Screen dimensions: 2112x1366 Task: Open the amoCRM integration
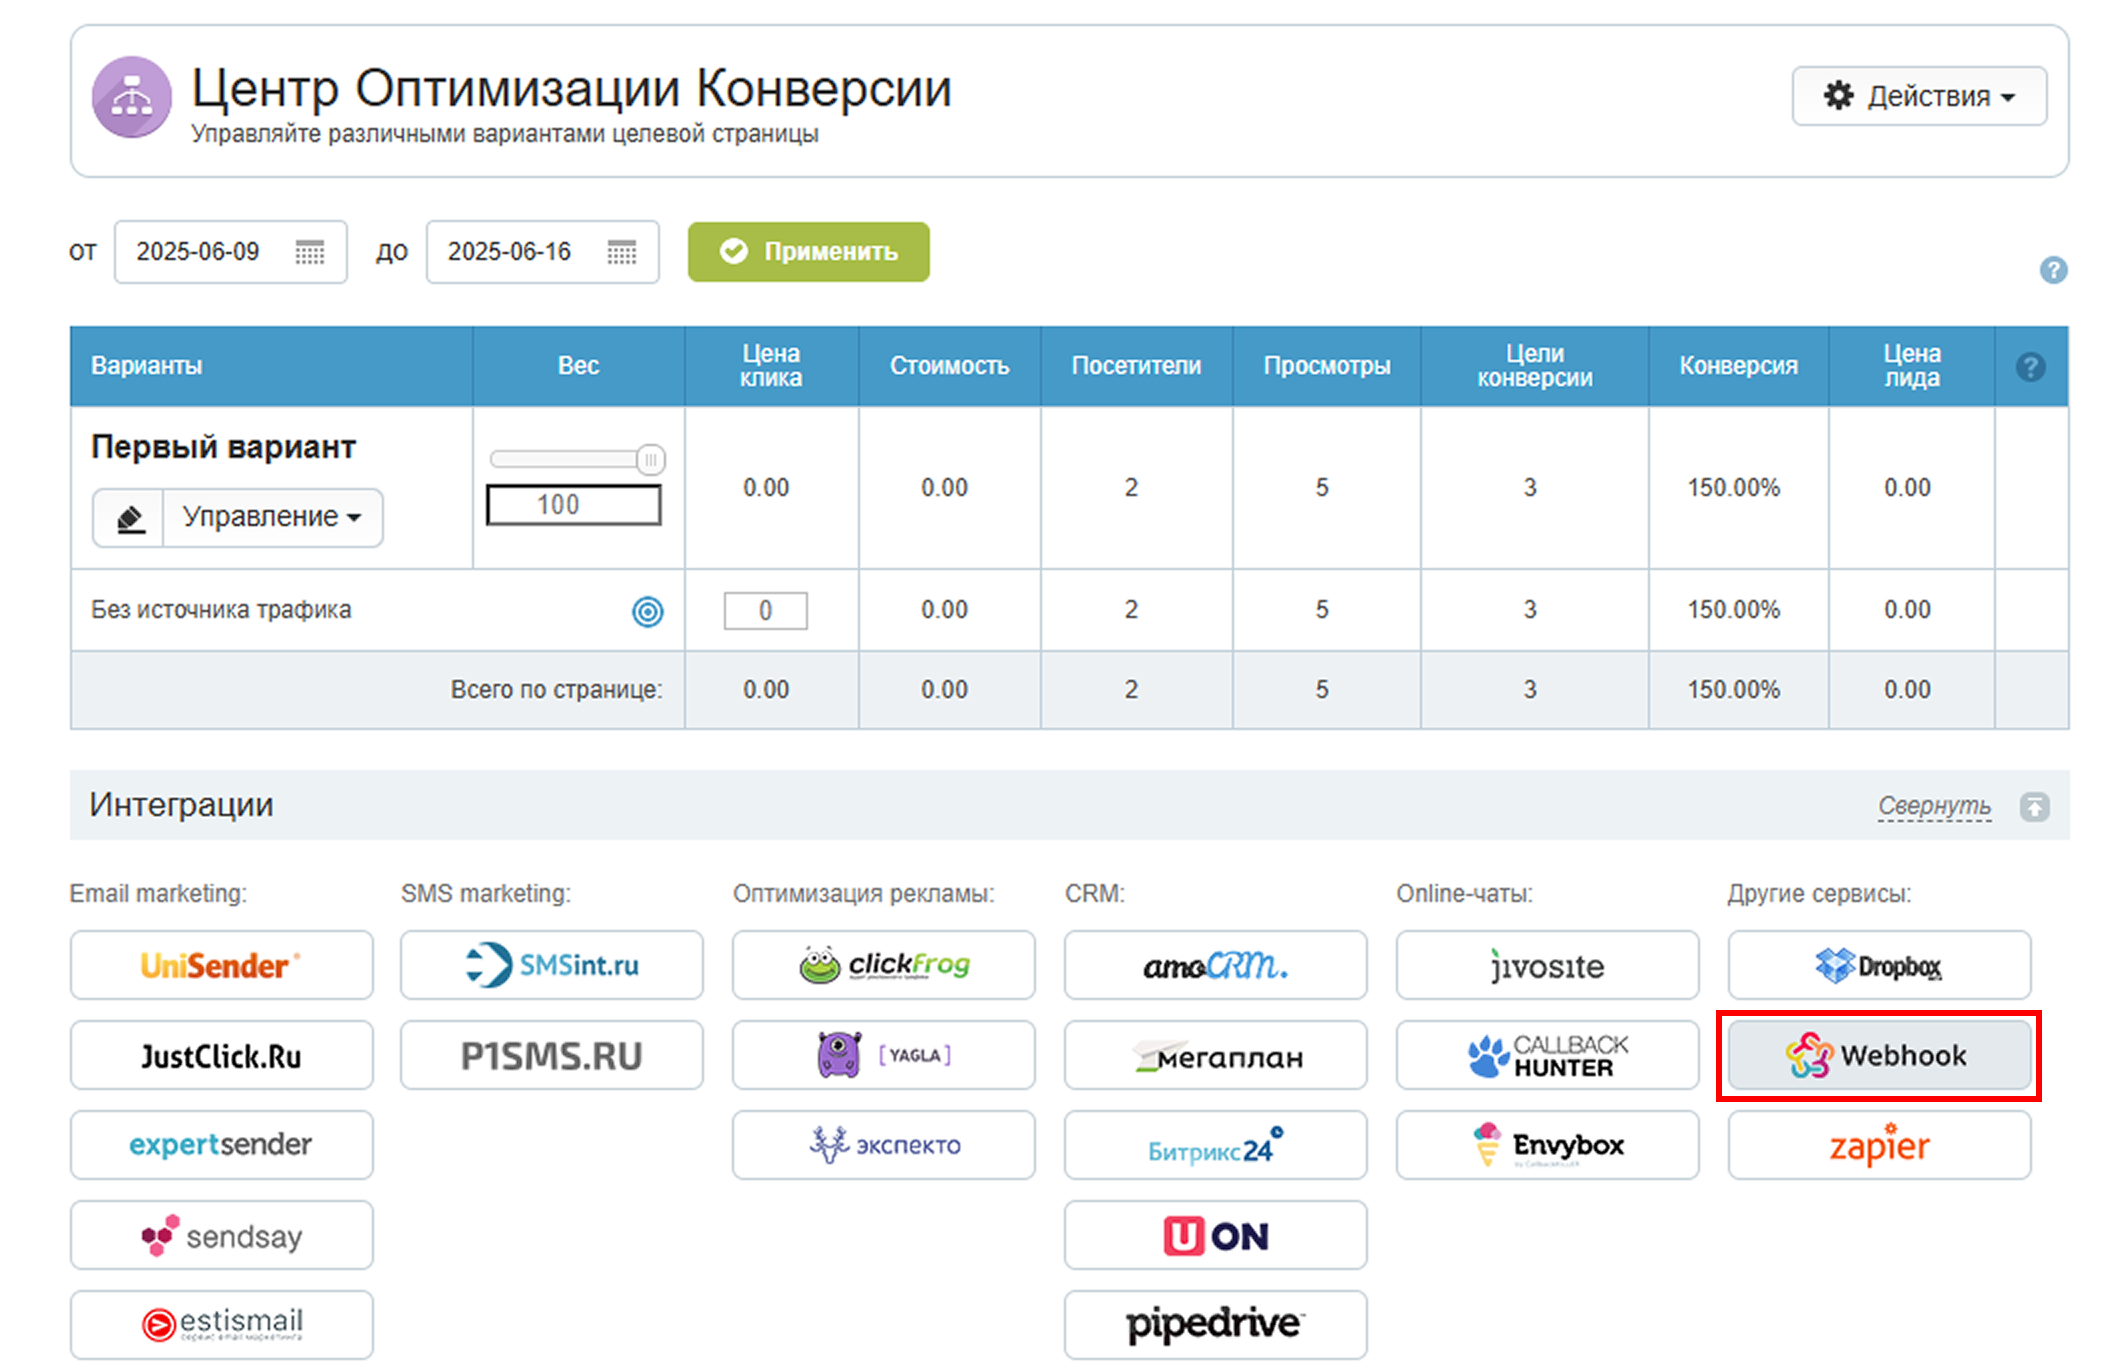point(1215,966)
